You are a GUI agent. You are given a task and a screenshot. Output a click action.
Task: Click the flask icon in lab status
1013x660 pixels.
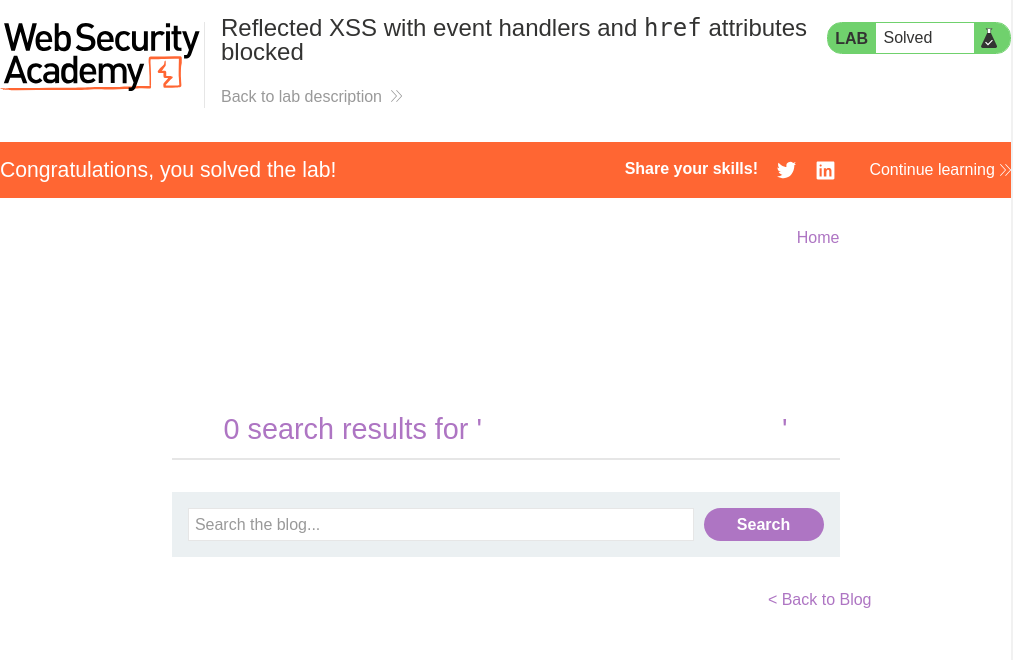point(989,38)
